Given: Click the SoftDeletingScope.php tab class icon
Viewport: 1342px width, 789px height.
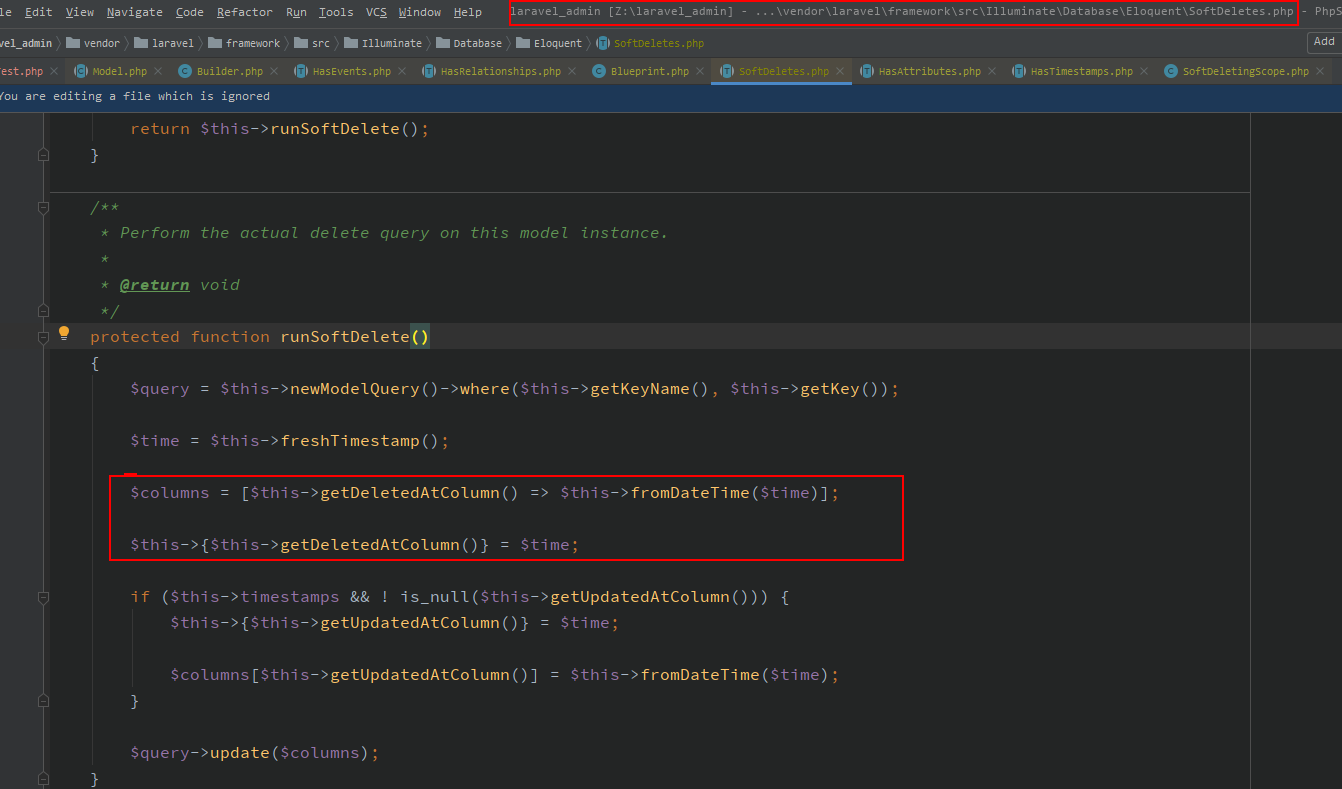Looking at the screenshot, I should pos(1171,72).
